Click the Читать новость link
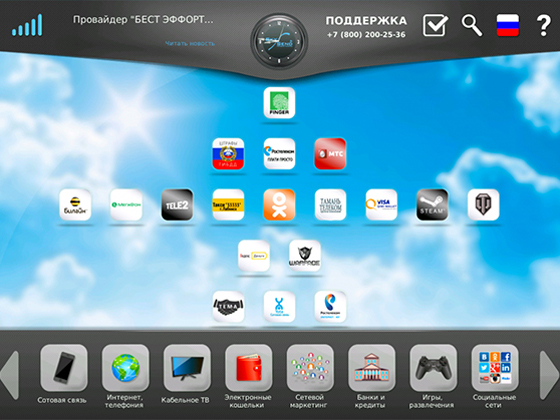Image resolution: width=560 pixels, height=420 pixels. pos(190,43)
